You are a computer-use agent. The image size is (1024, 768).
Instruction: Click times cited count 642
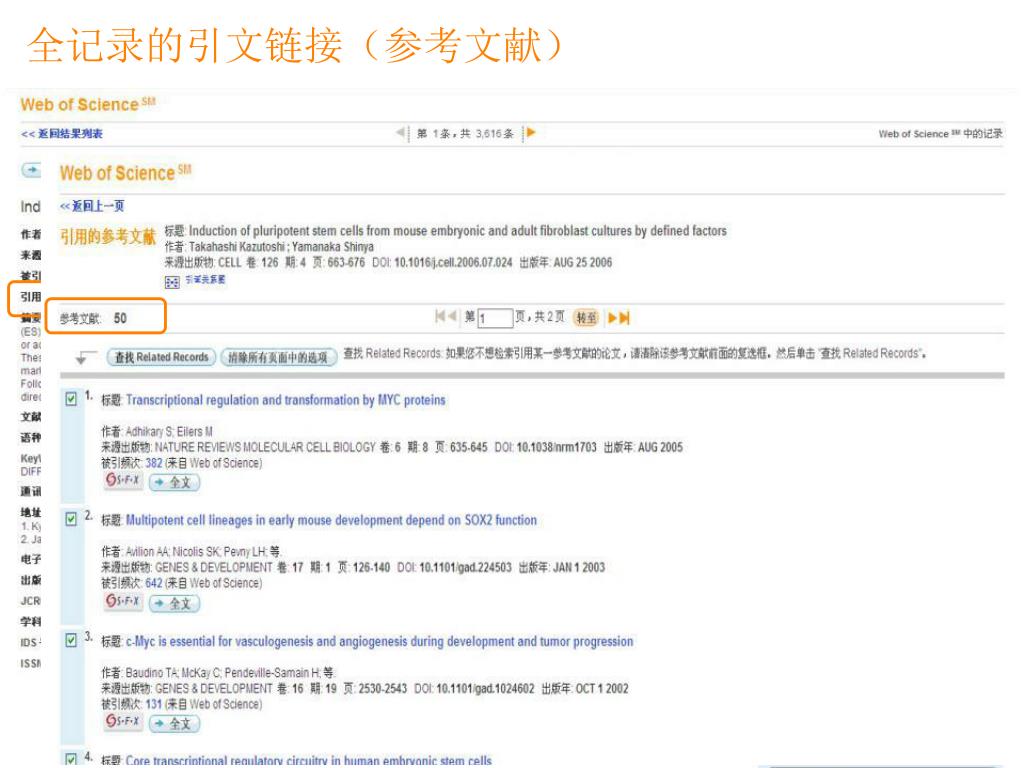point(153,583)
